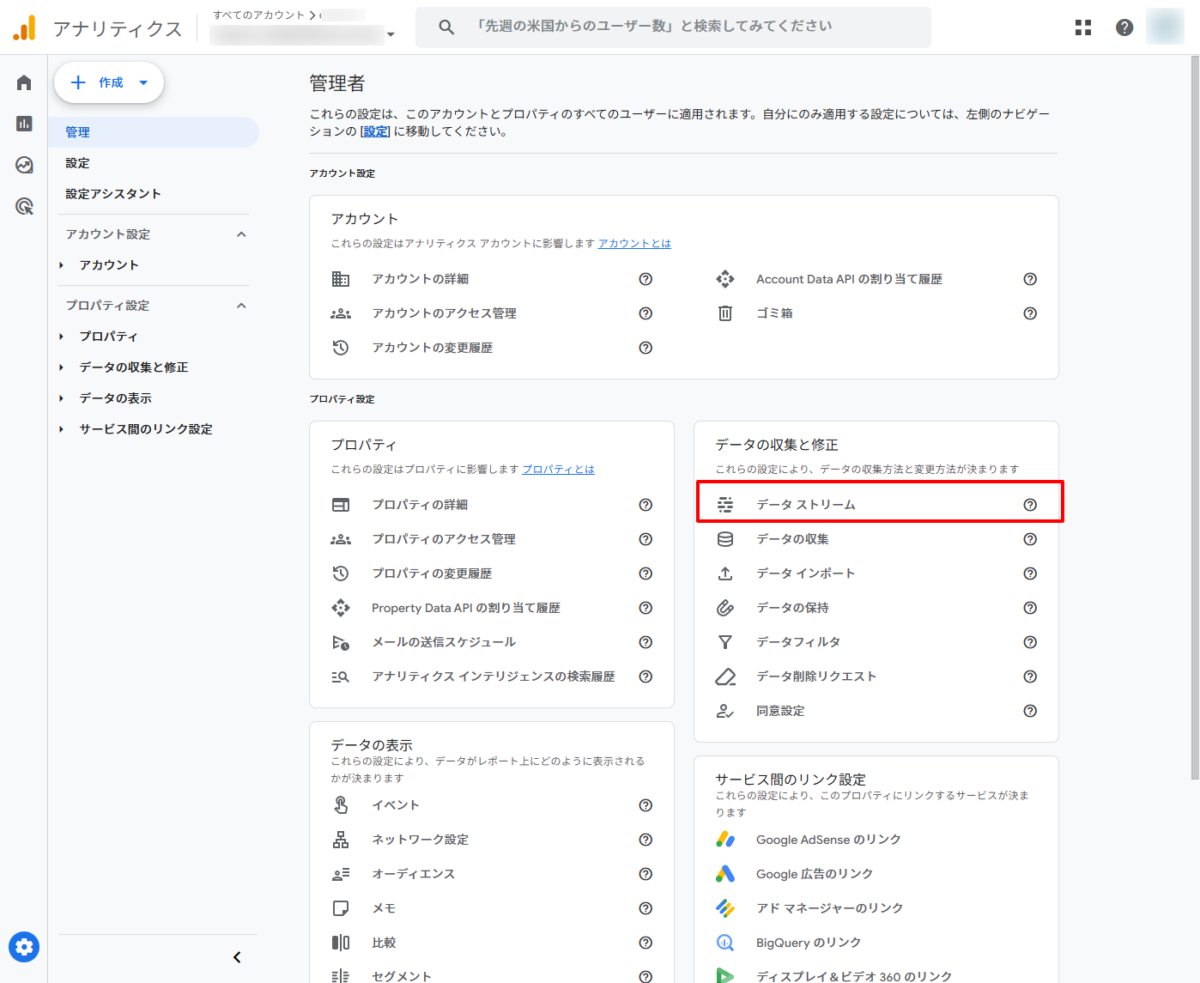Viewport: 1200px width, 983px height.
Task: Open the Google apps grid icon
Action: point(1083,28)
